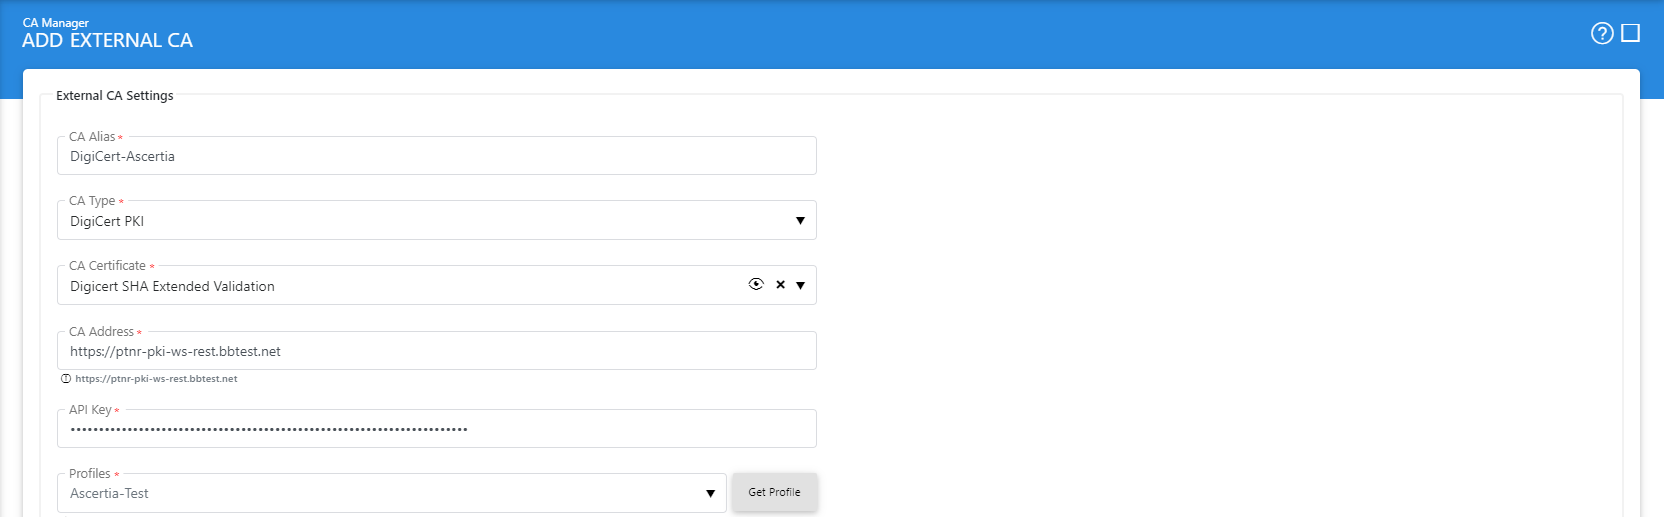Clear the CA Certificate selection with X
The width and height of the screenshot is (1664, 517).
click(780, 285)
